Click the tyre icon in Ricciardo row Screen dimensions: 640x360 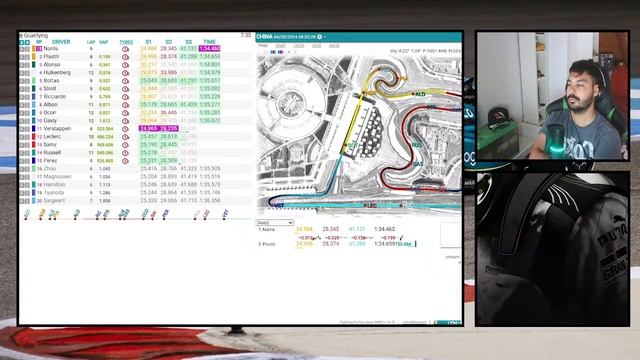(x=125, y=97)
